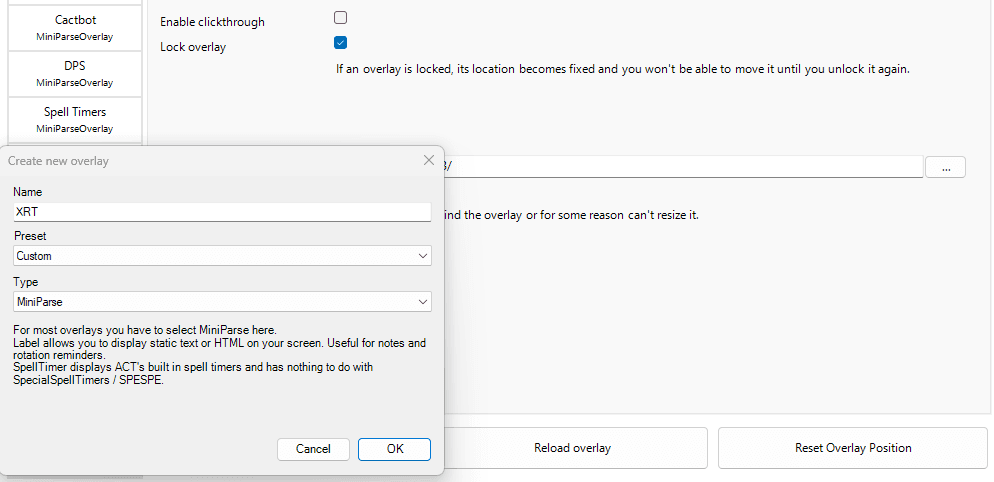Click the Name field containing XRT
Screen dimensions: 994x482
tap(222, 212)
